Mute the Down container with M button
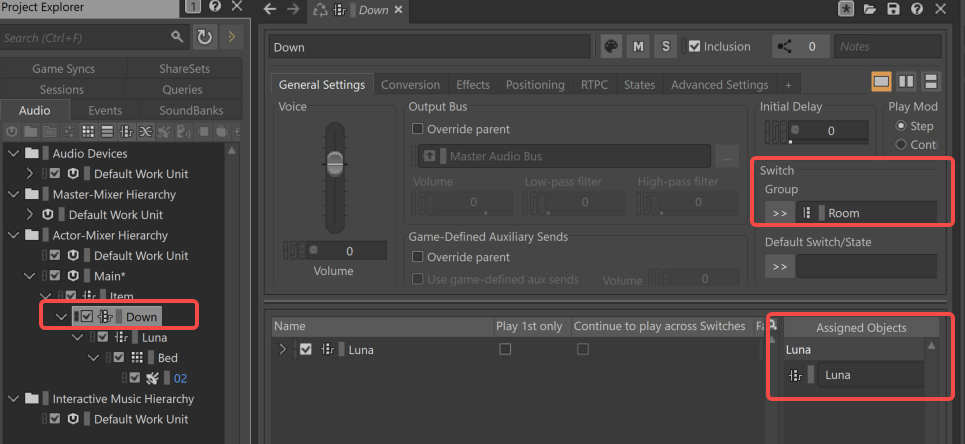The width and height of the screenshot is (965, 444). coord(637,46)
